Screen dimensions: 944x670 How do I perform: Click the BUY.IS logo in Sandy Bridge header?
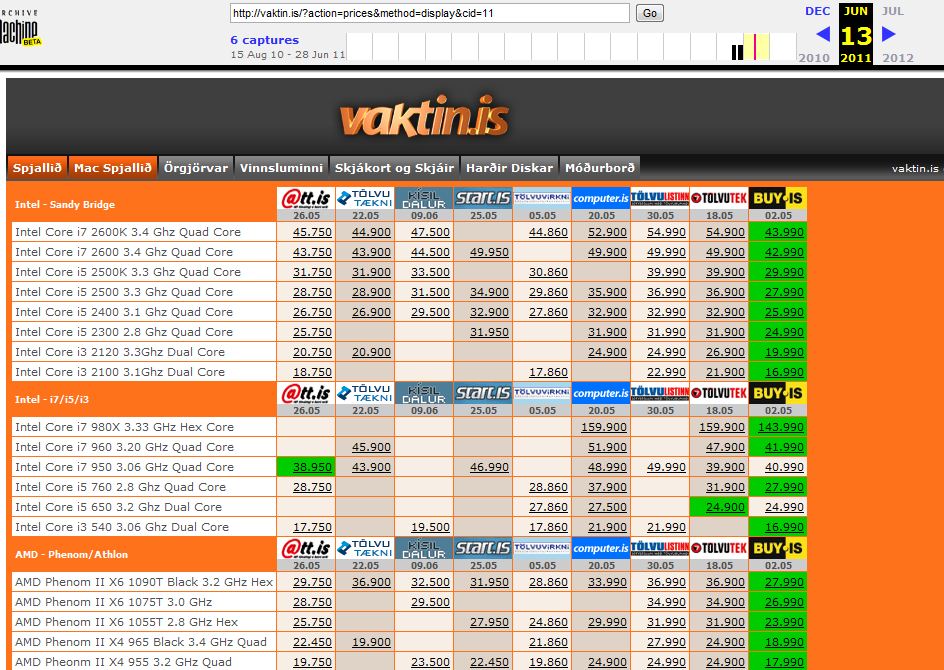[x=777, y=198]
